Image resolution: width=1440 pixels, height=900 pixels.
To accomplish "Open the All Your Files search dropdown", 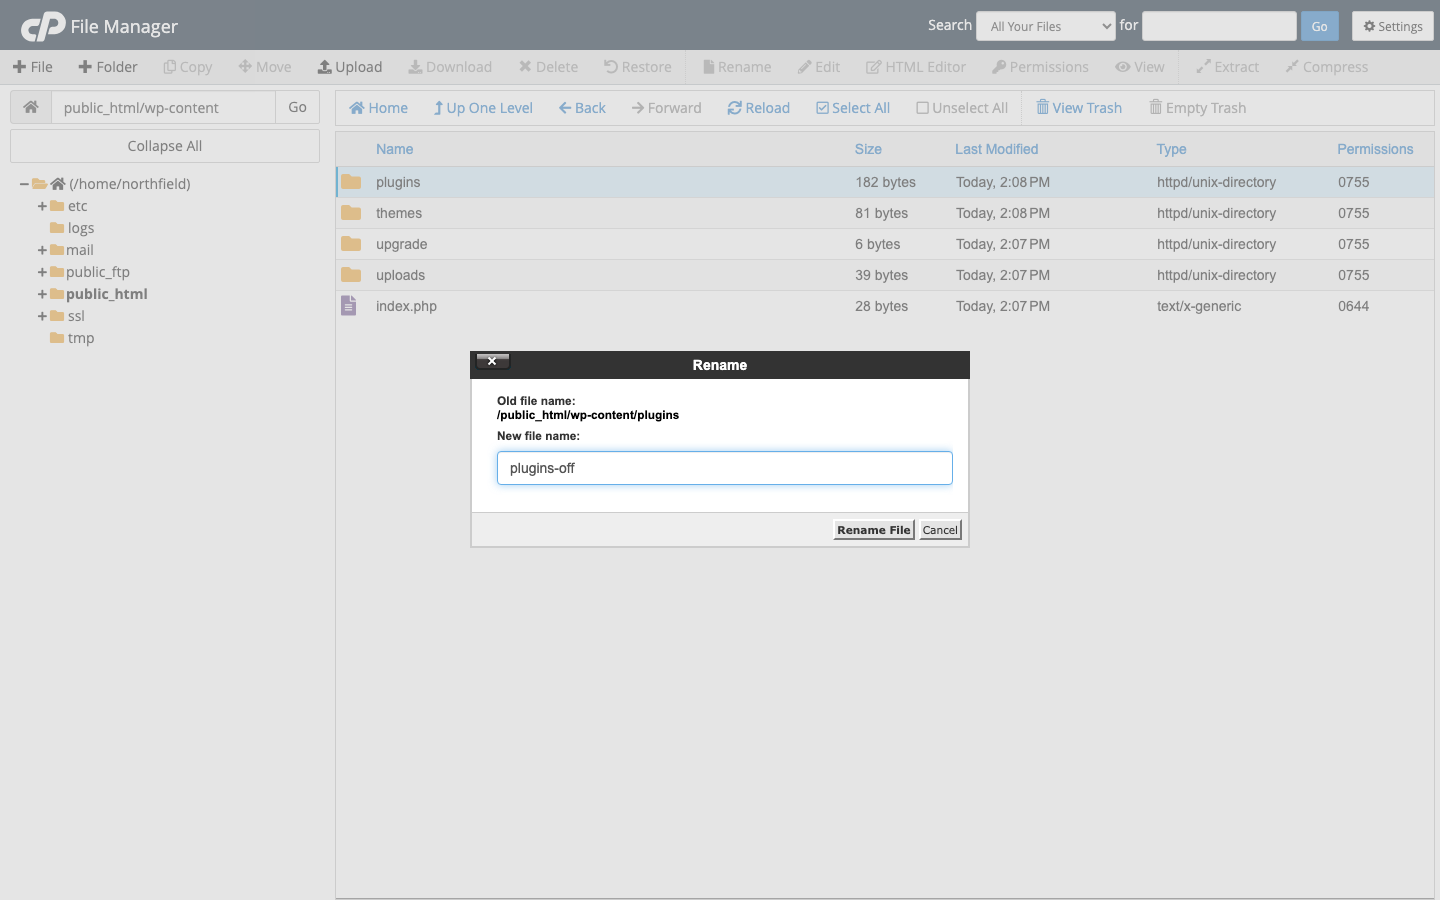I will coord(1046,26).
